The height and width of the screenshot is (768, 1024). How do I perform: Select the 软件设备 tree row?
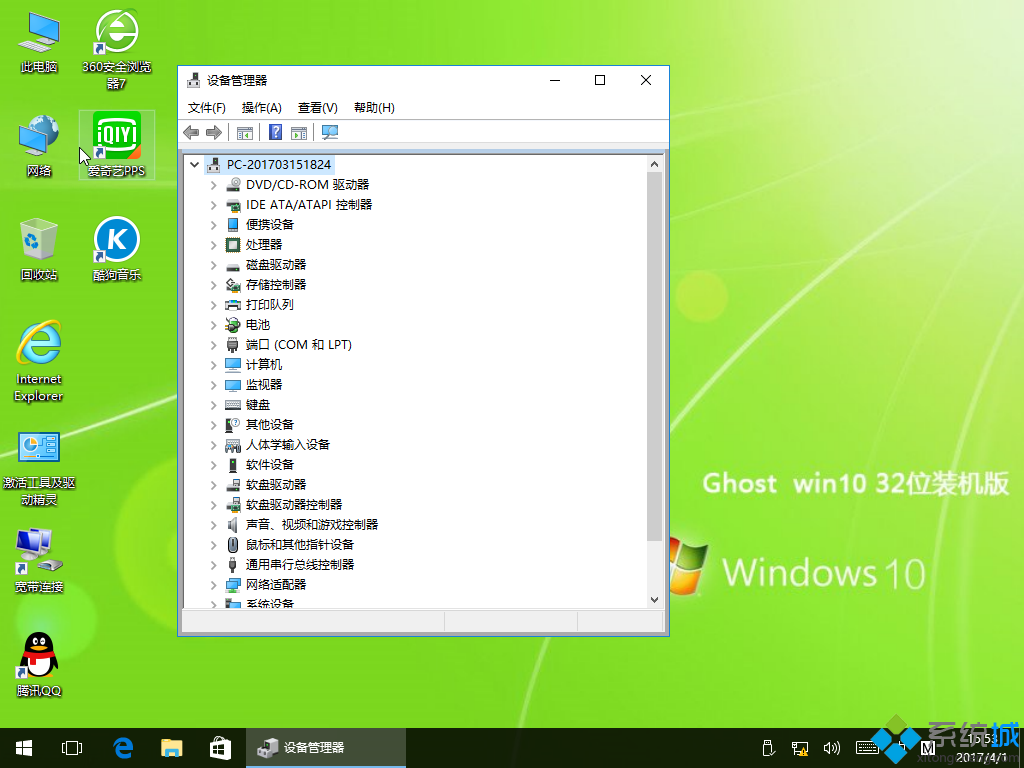pos(270,465)
